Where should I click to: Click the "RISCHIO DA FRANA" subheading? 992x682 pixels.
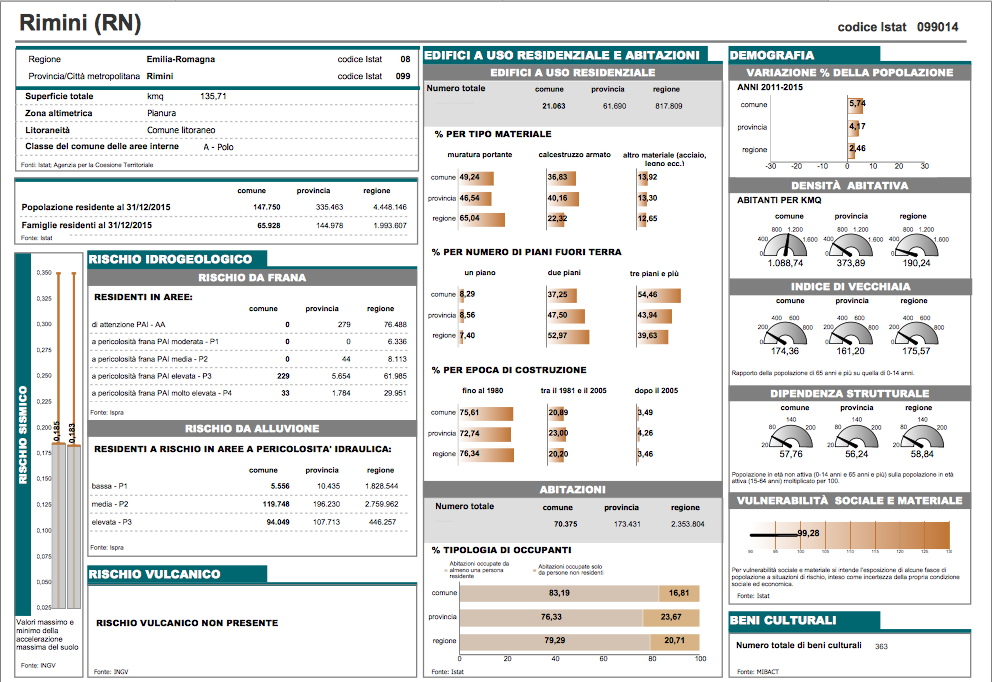252,278
